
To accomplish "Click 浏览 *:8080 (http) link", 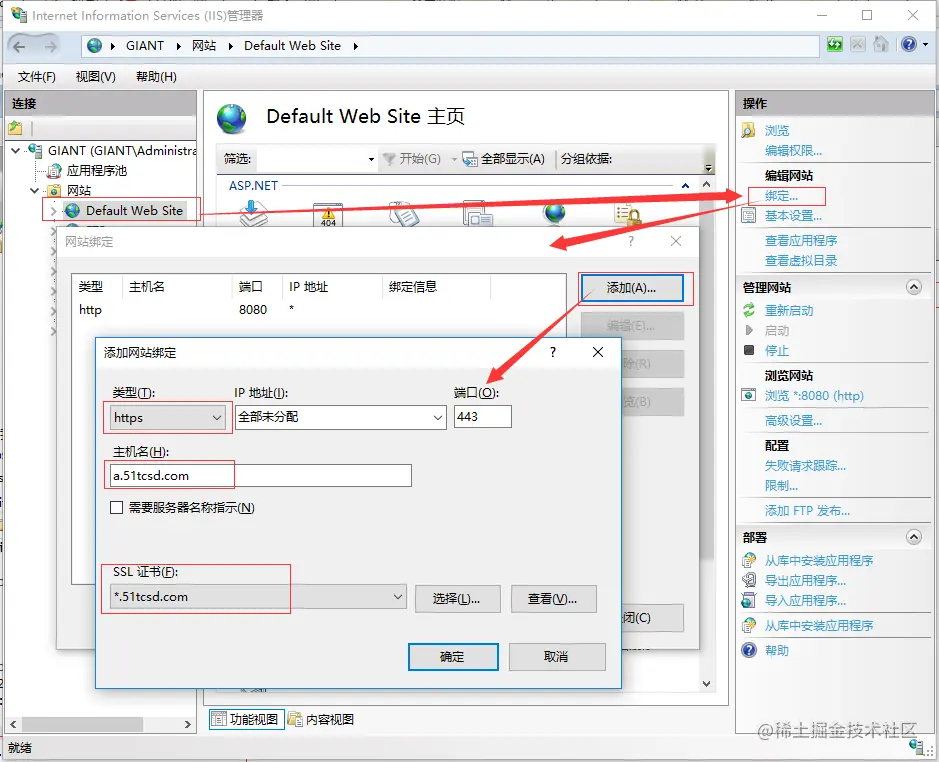I will (814, 395).
